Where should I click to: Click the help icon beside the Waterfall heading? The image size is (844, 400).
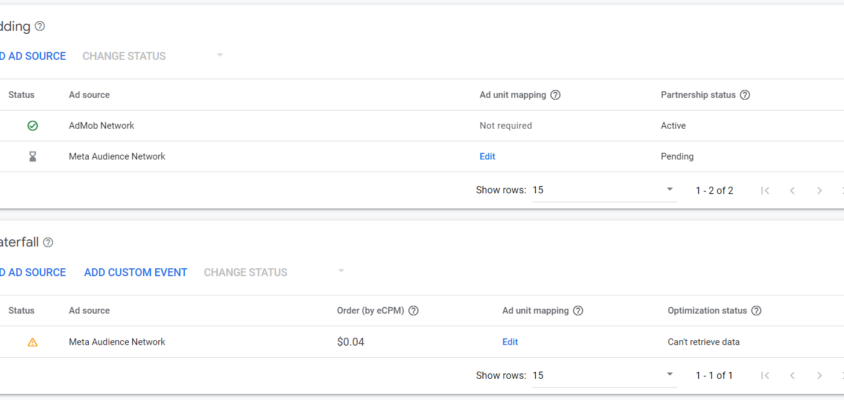tap(48, 243)
